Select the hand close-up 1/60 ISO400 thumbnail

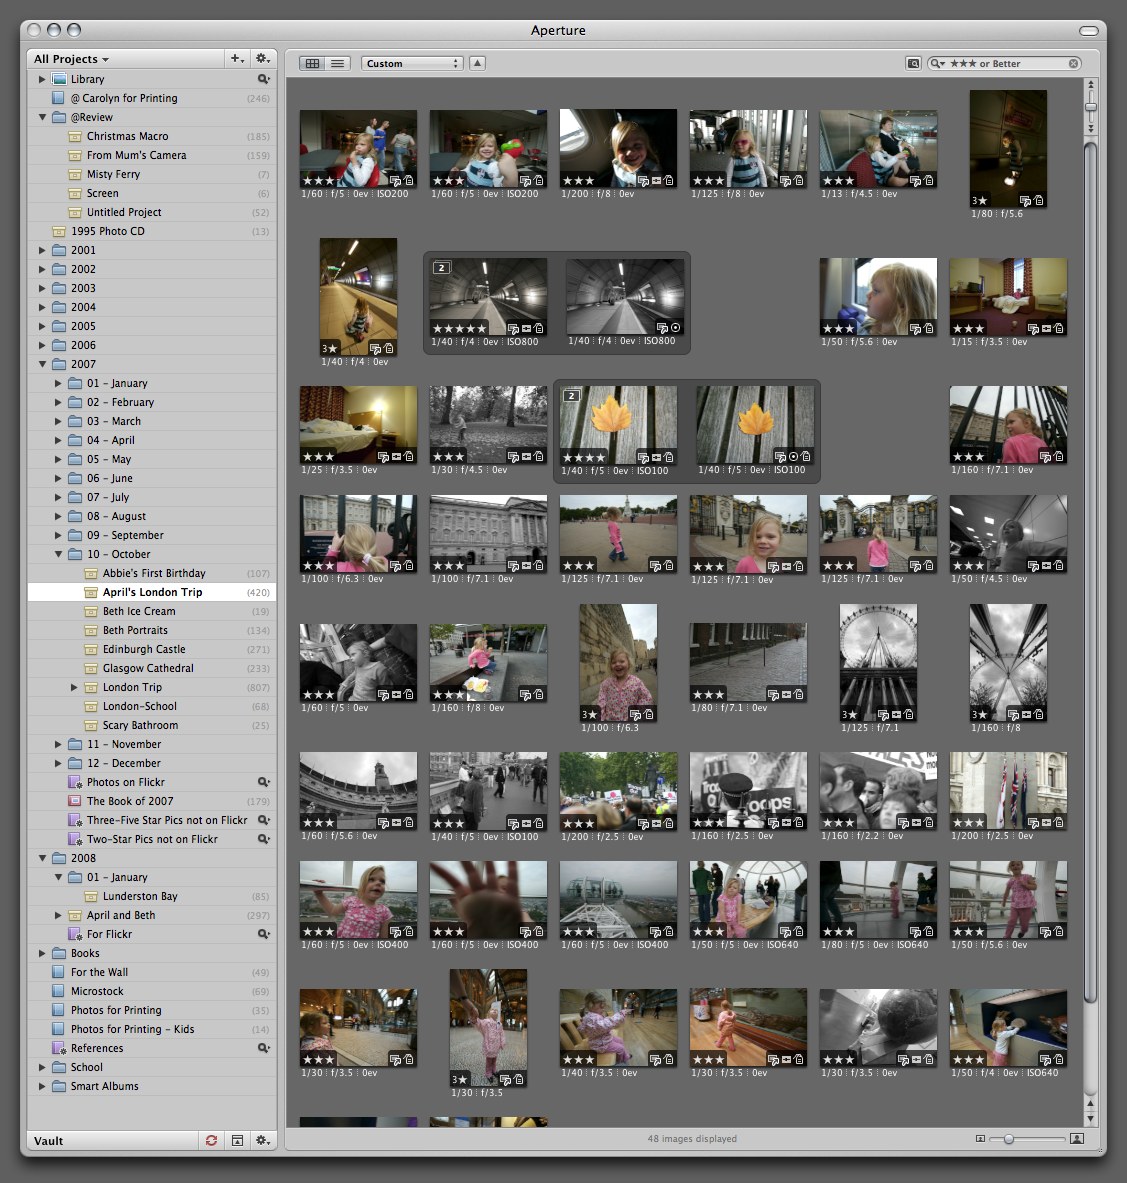pyautogui.click(x=488, y=899)
